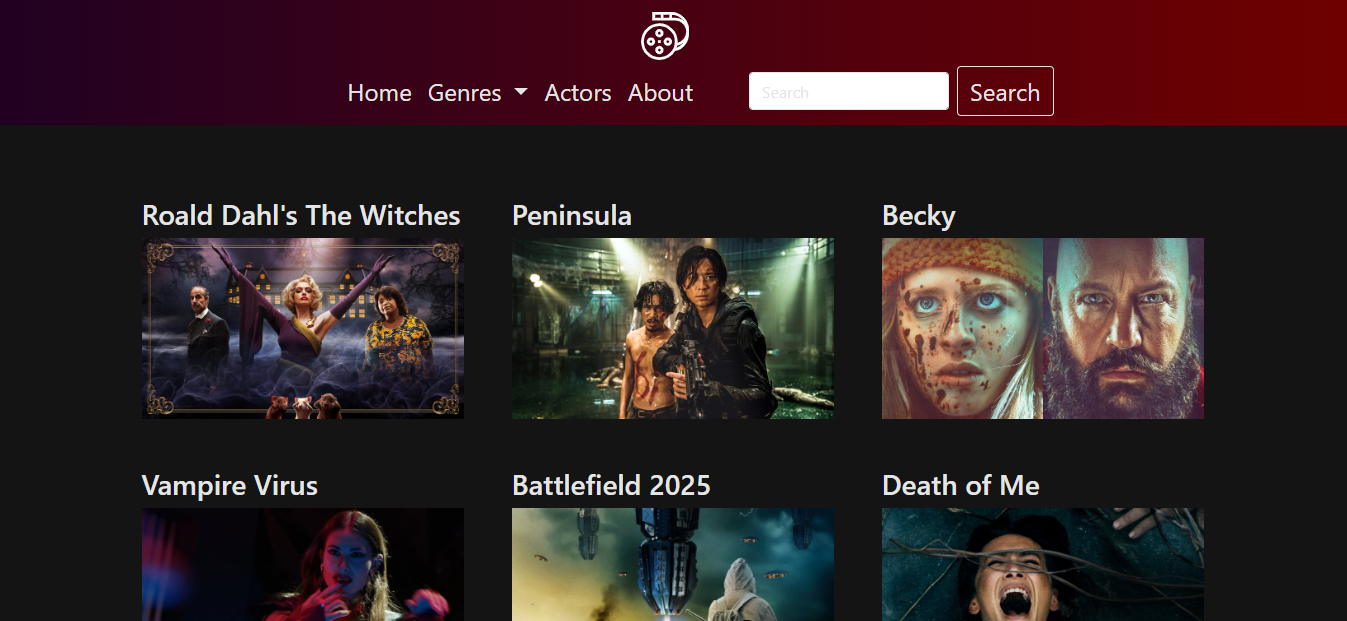
Task: Expand the Genres dropdown menu
Action: pos(477,93)
